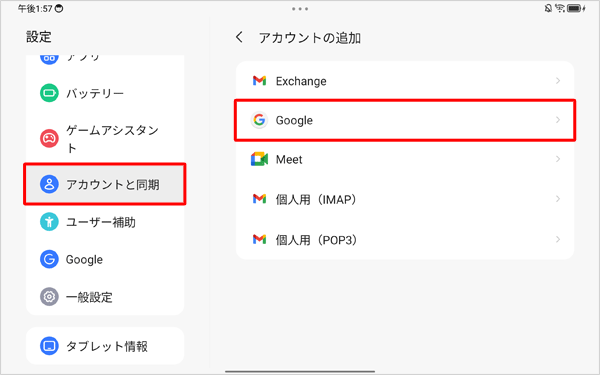600x375 pixels.
Task: Click the green battery icon in sidebar
Action: click(49, 93)
